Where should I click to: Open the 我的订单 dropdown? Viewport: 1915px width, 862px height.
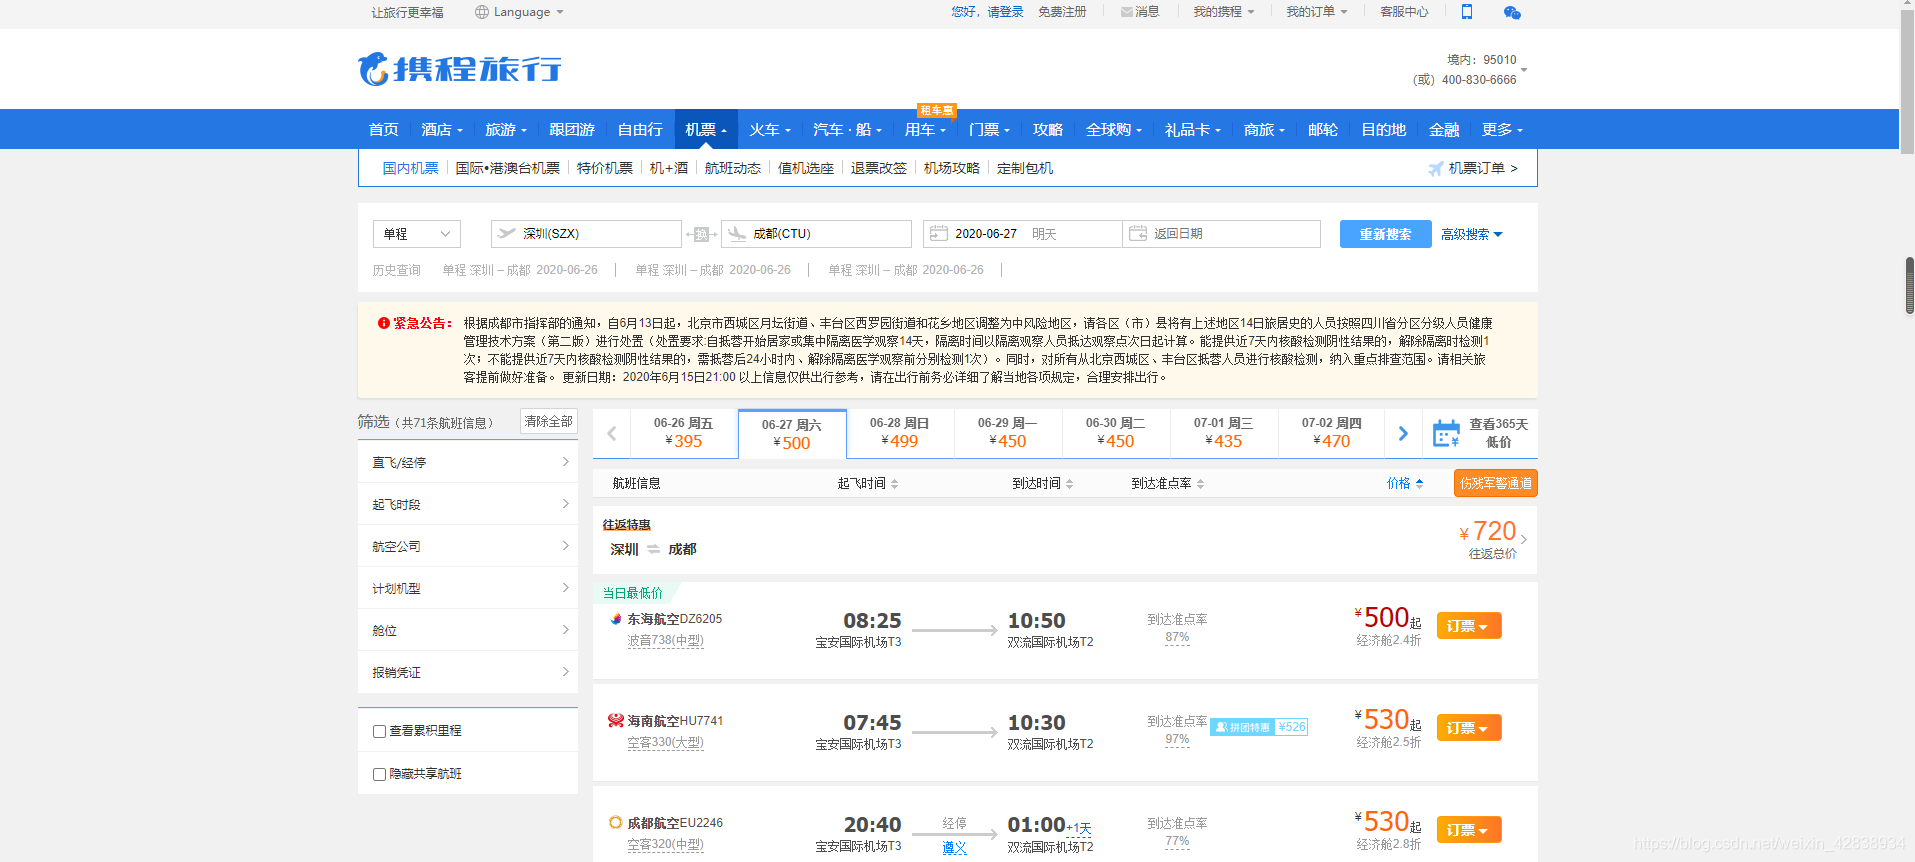(1316, 12)
